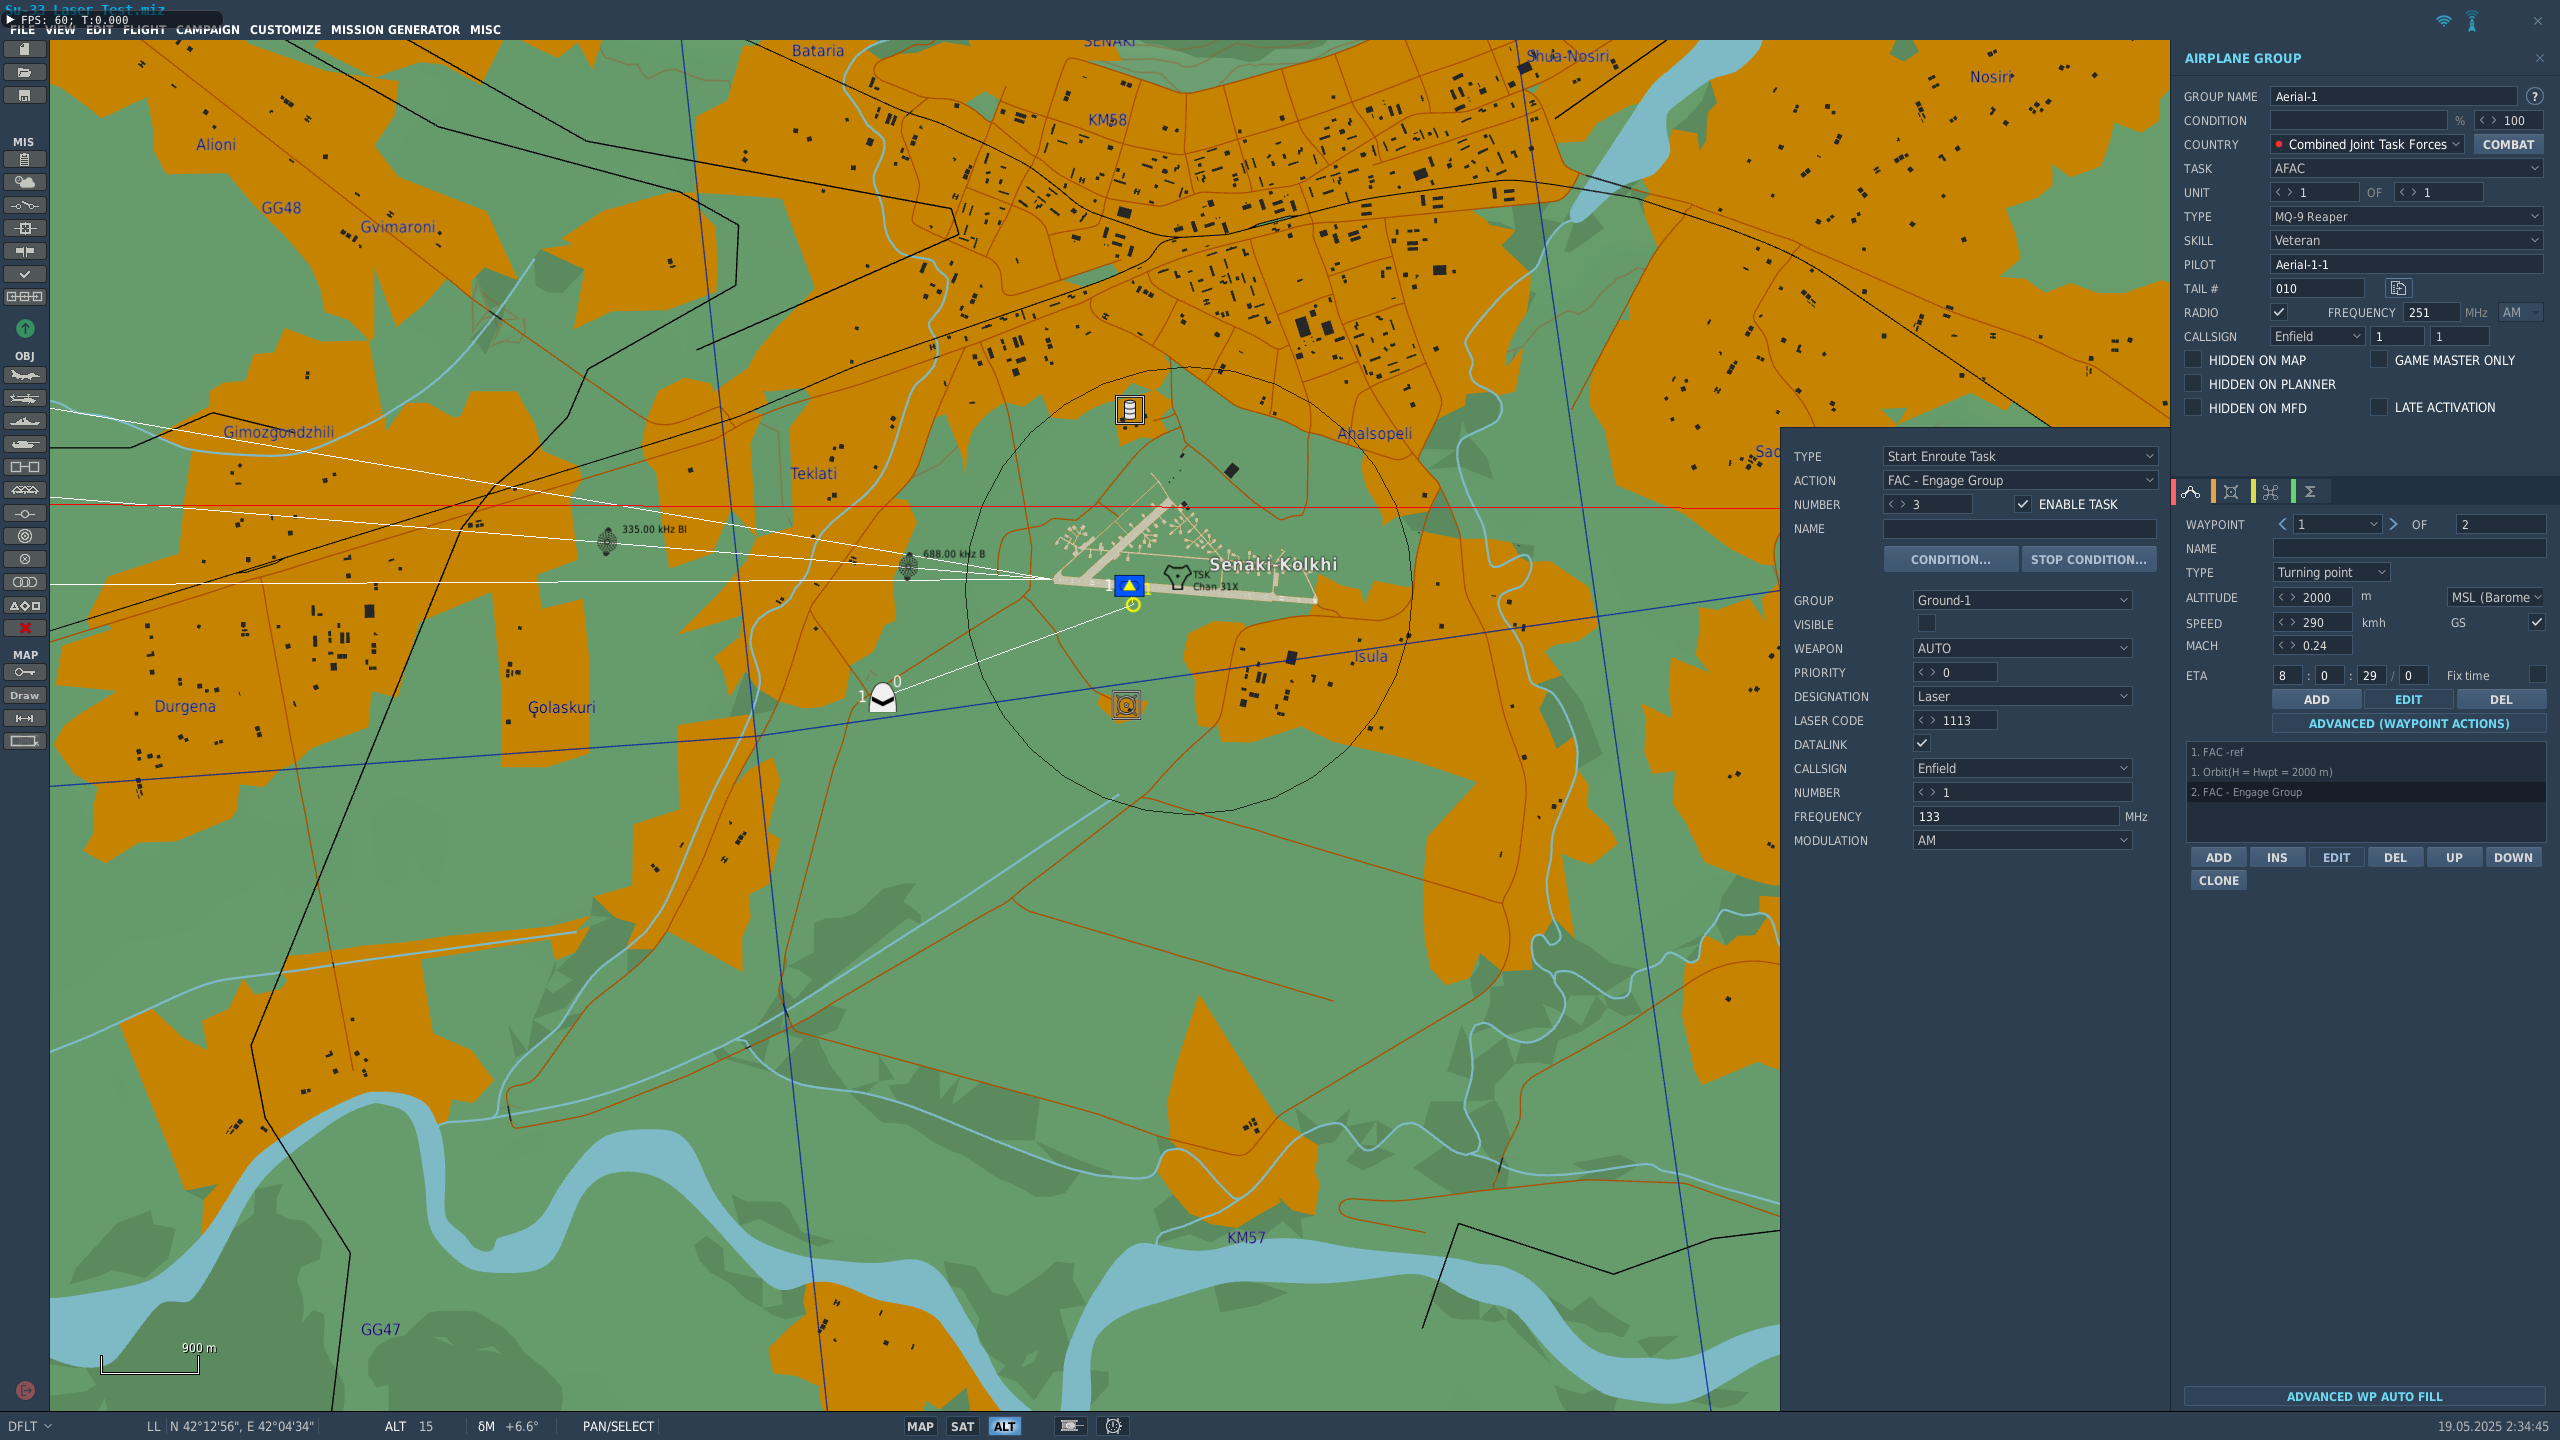The height and width of the screenshot is (1440, 2560).
Task: Click the green fly mission arrow icon
Action: pyautogui.click(x=25, y=328)
